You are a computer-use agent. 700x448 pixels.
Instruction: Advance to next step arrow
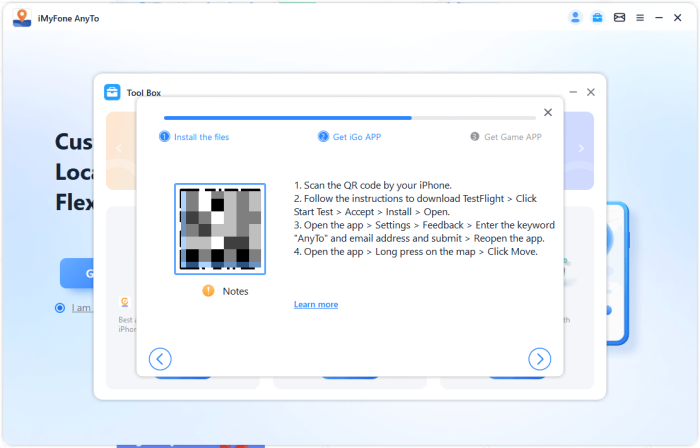(540, 359)
